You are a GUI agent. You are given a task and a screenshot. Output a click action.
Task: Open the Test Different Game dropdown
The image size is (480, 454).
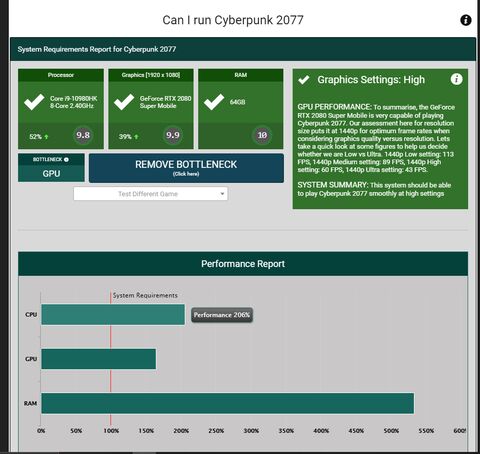pos(151,194)
